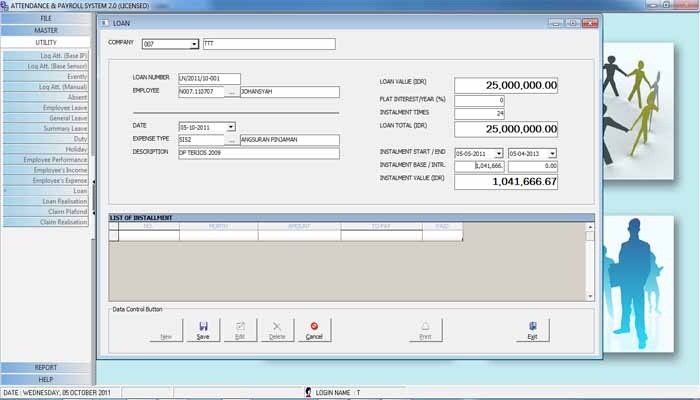Click the Instalment Base amount field

click(479, 166)
